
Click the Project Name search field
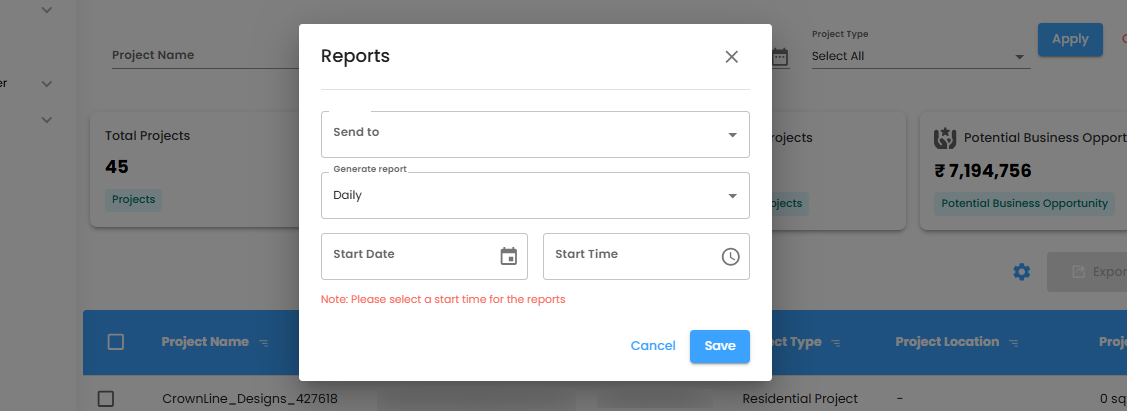200,56
